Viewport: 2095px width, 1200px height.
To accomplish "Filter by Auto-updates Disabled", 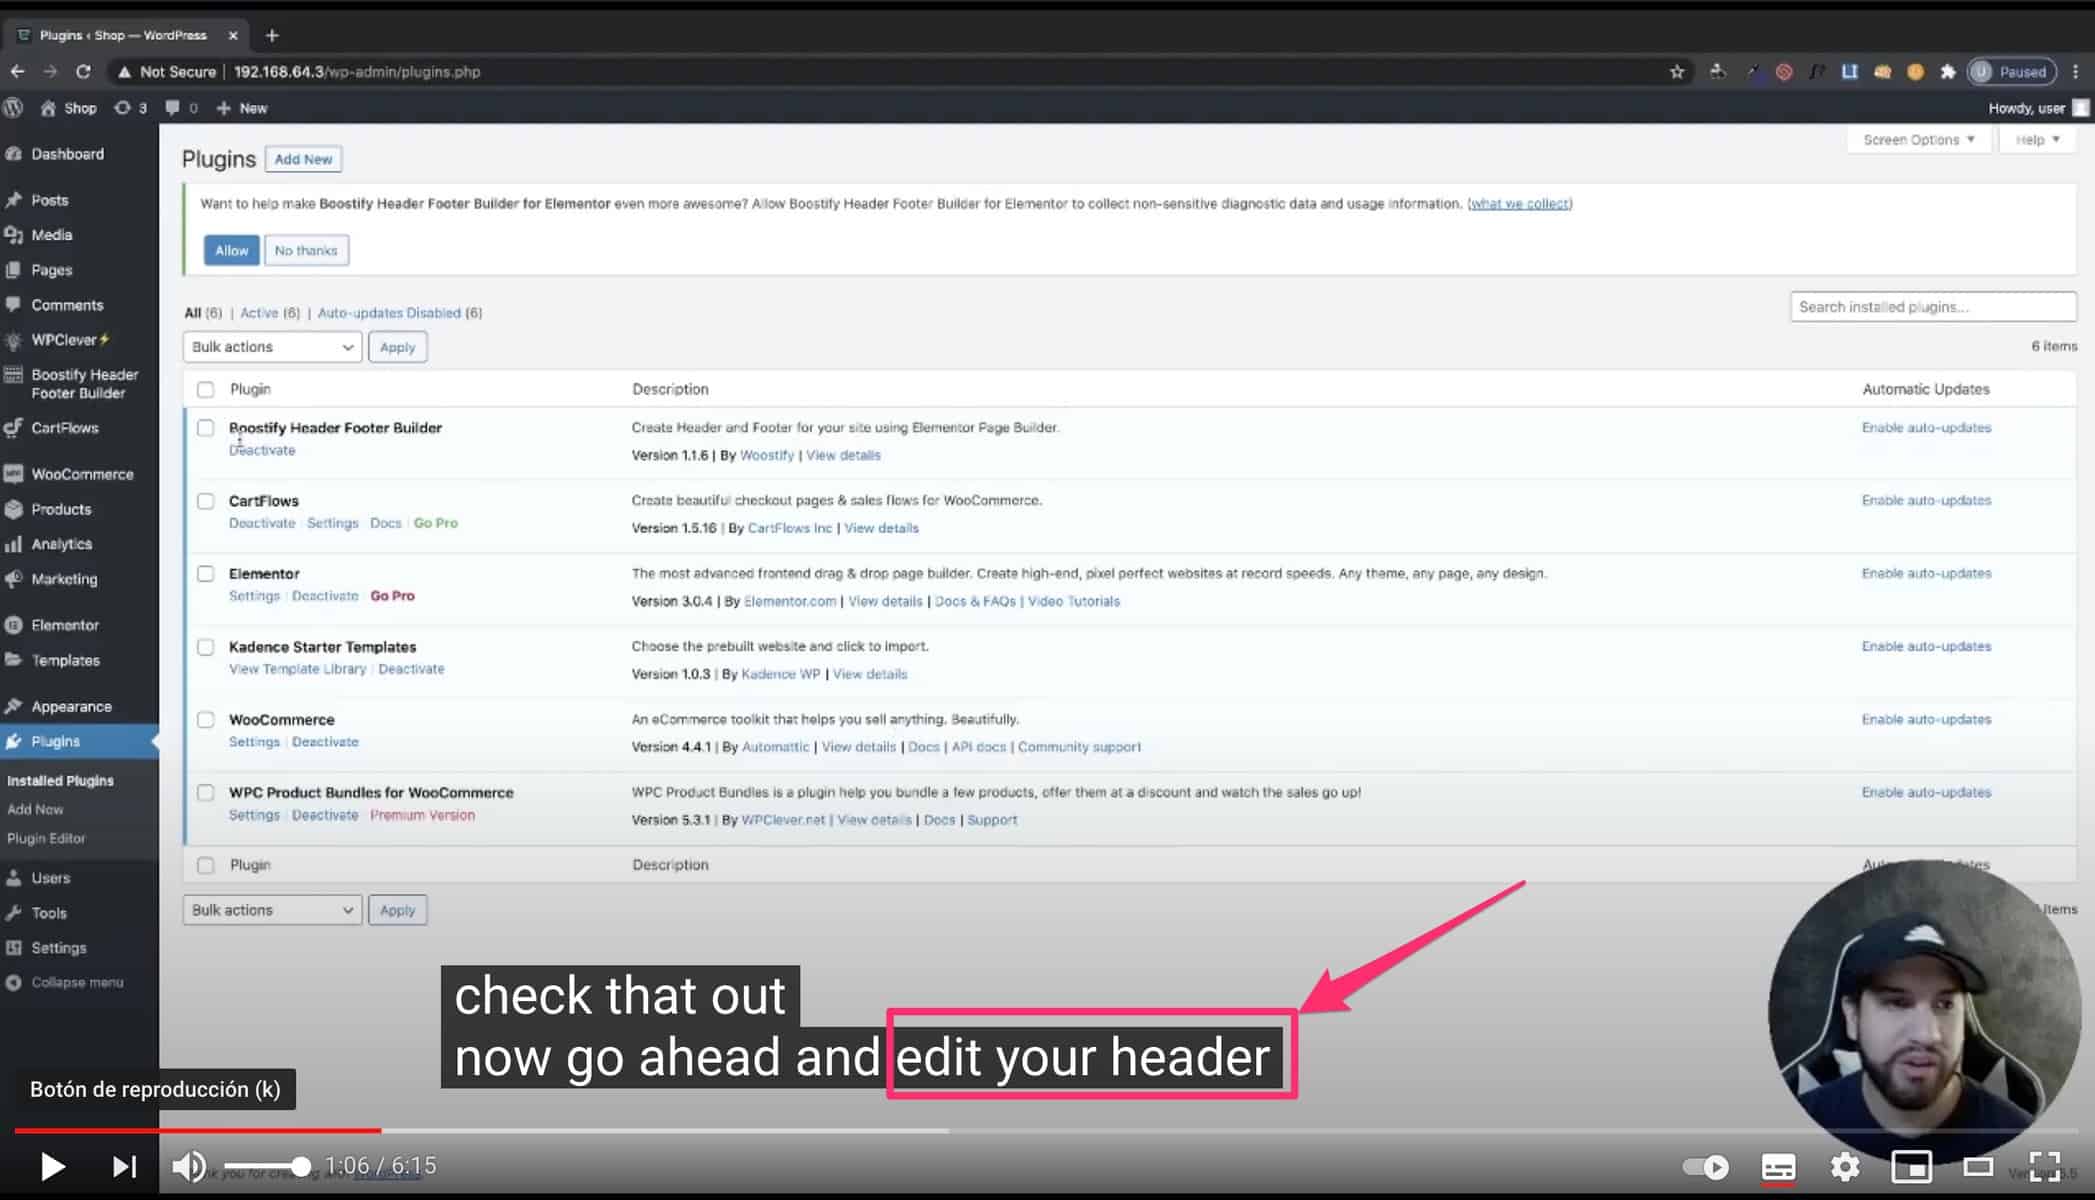I will click(389, 313).
